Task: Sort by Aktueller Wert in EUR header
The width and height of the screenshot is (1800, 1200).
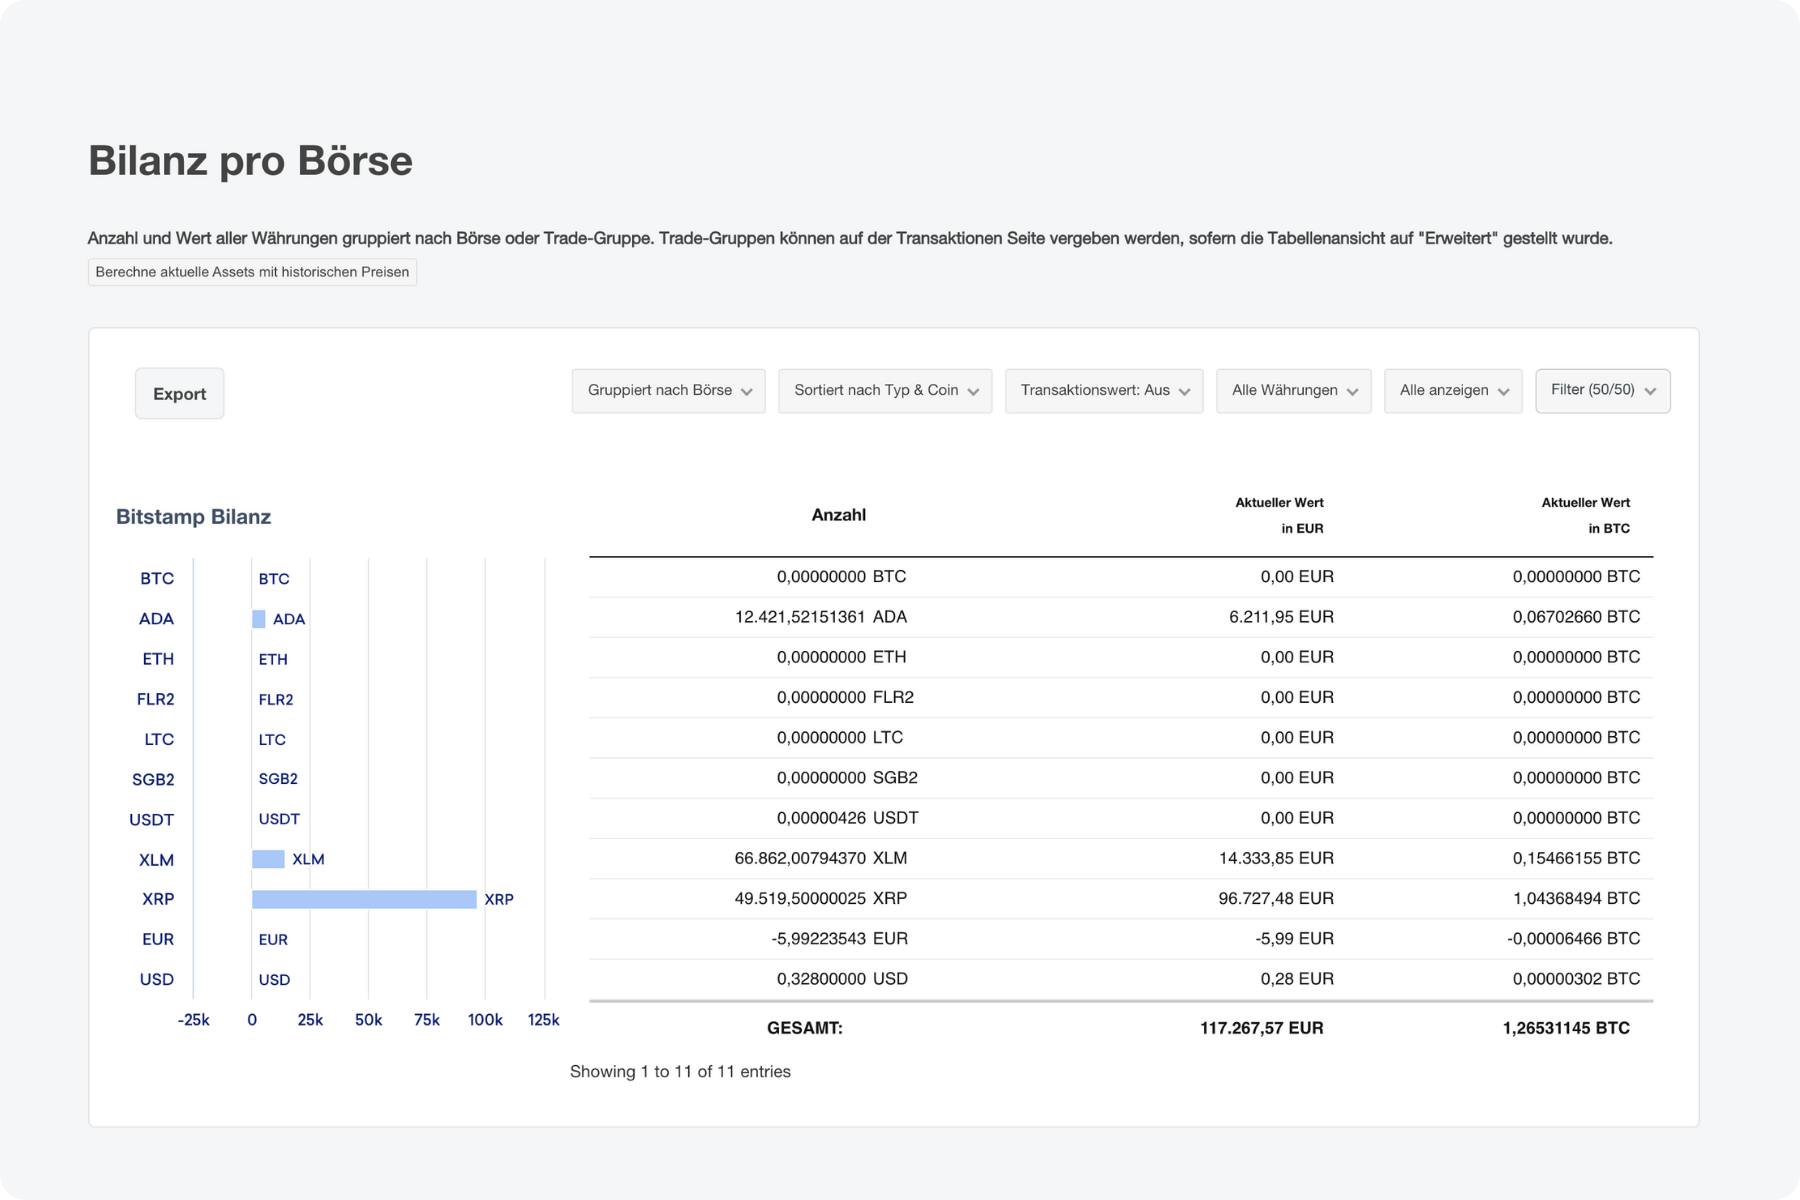Action: pyautogui.click(x=1279, y=515)
